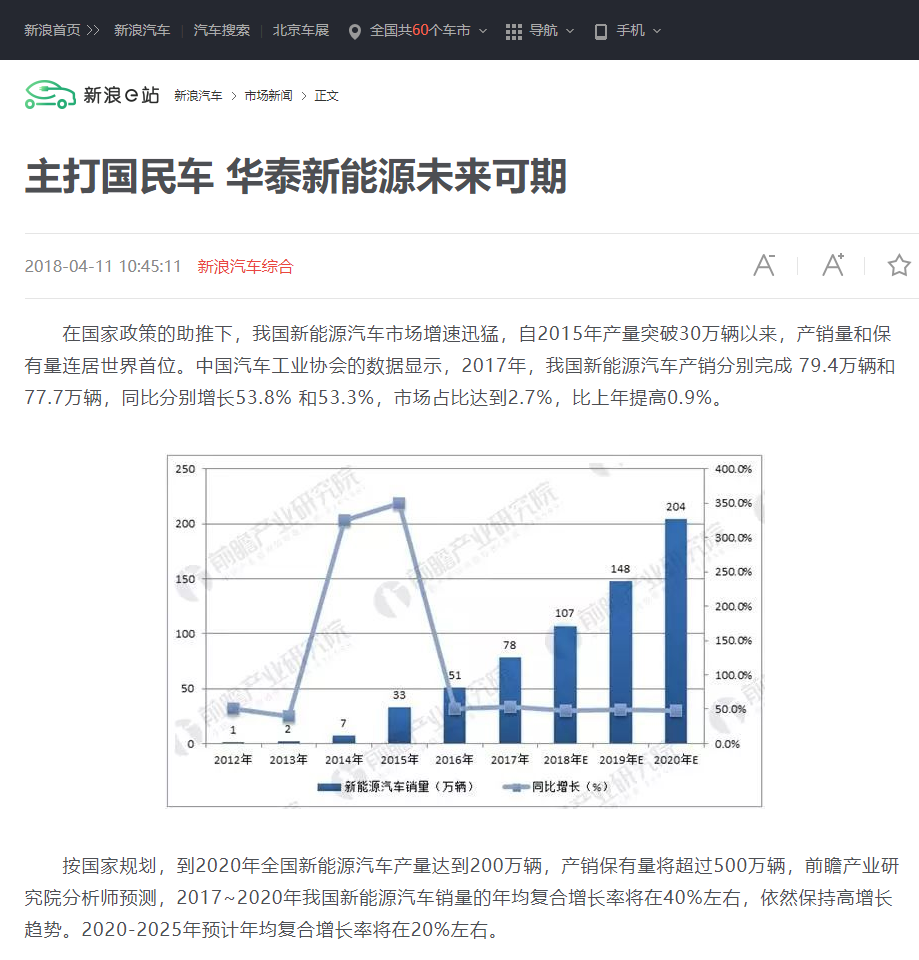Viewport: 919px width, 960px height.
Task: Open 北京车展 in top navigation
Action: tap(301, 31)
